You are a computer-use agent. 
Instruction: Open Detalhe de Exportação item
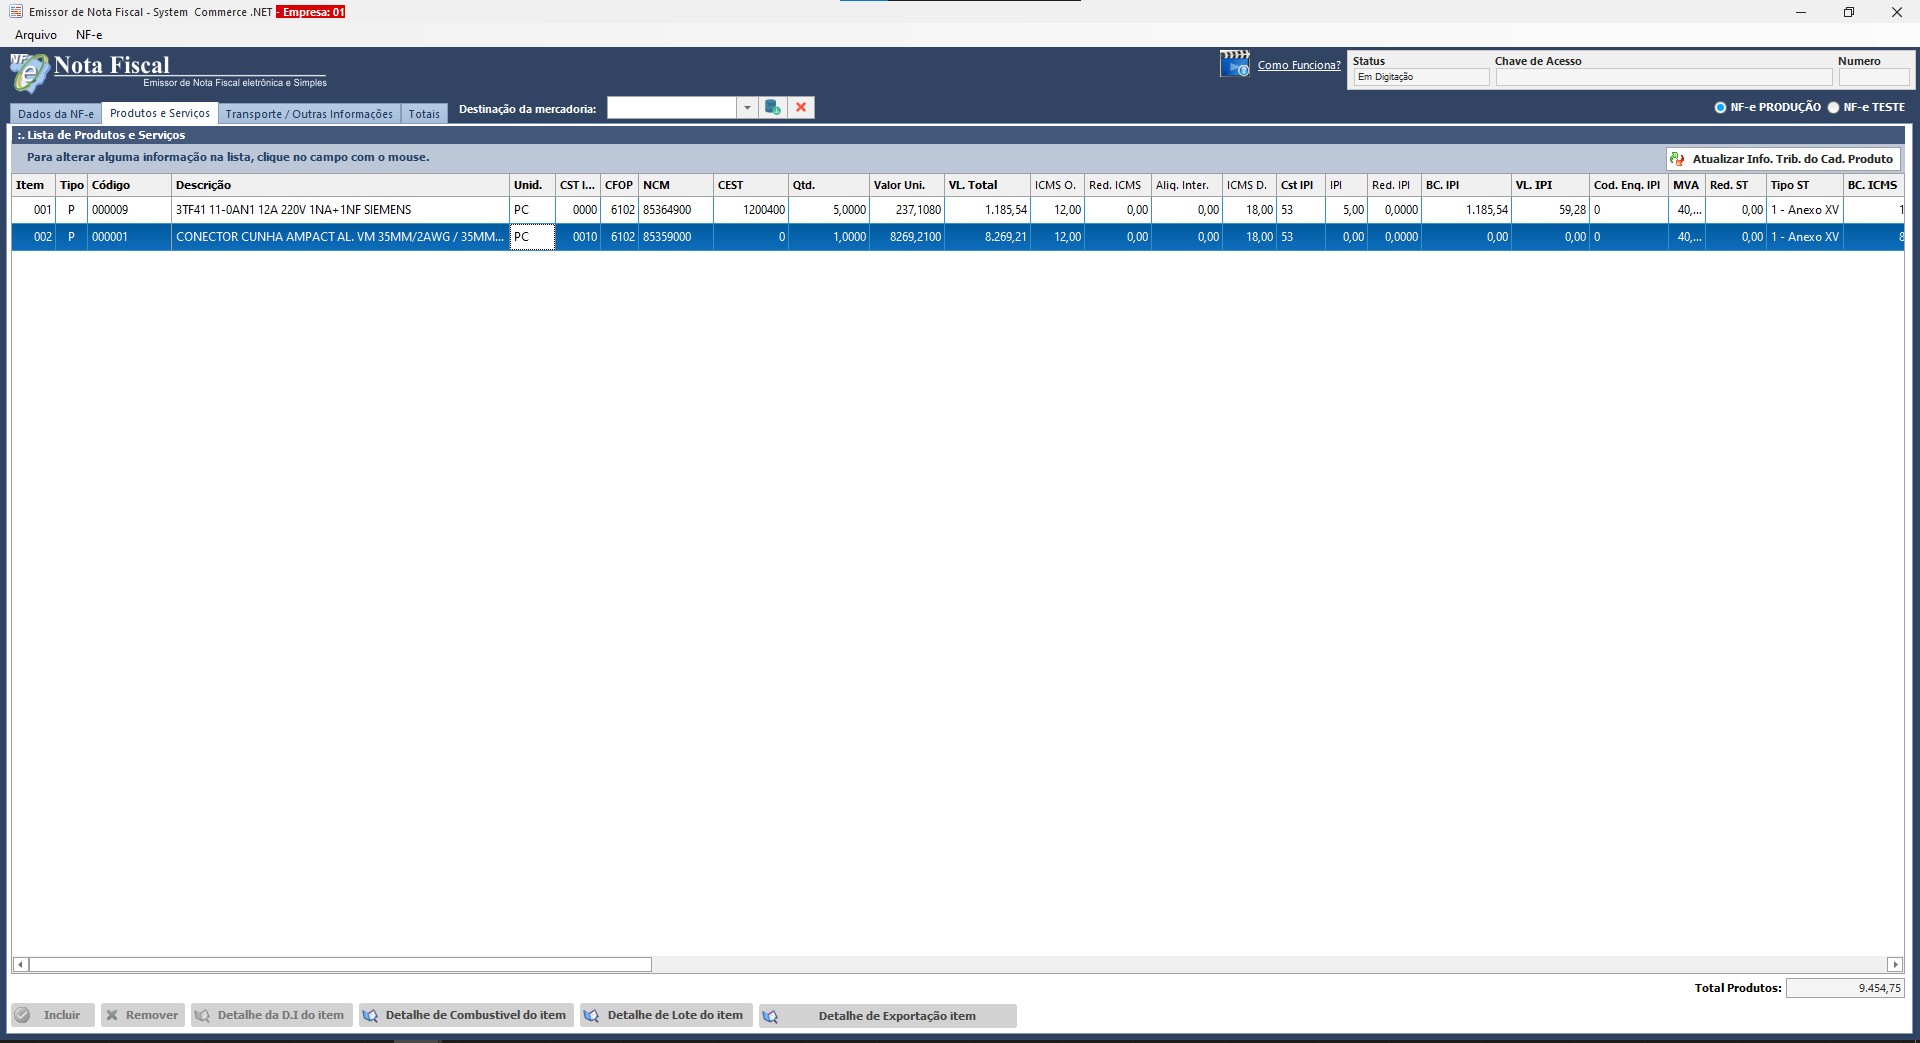coord(887,1016)
